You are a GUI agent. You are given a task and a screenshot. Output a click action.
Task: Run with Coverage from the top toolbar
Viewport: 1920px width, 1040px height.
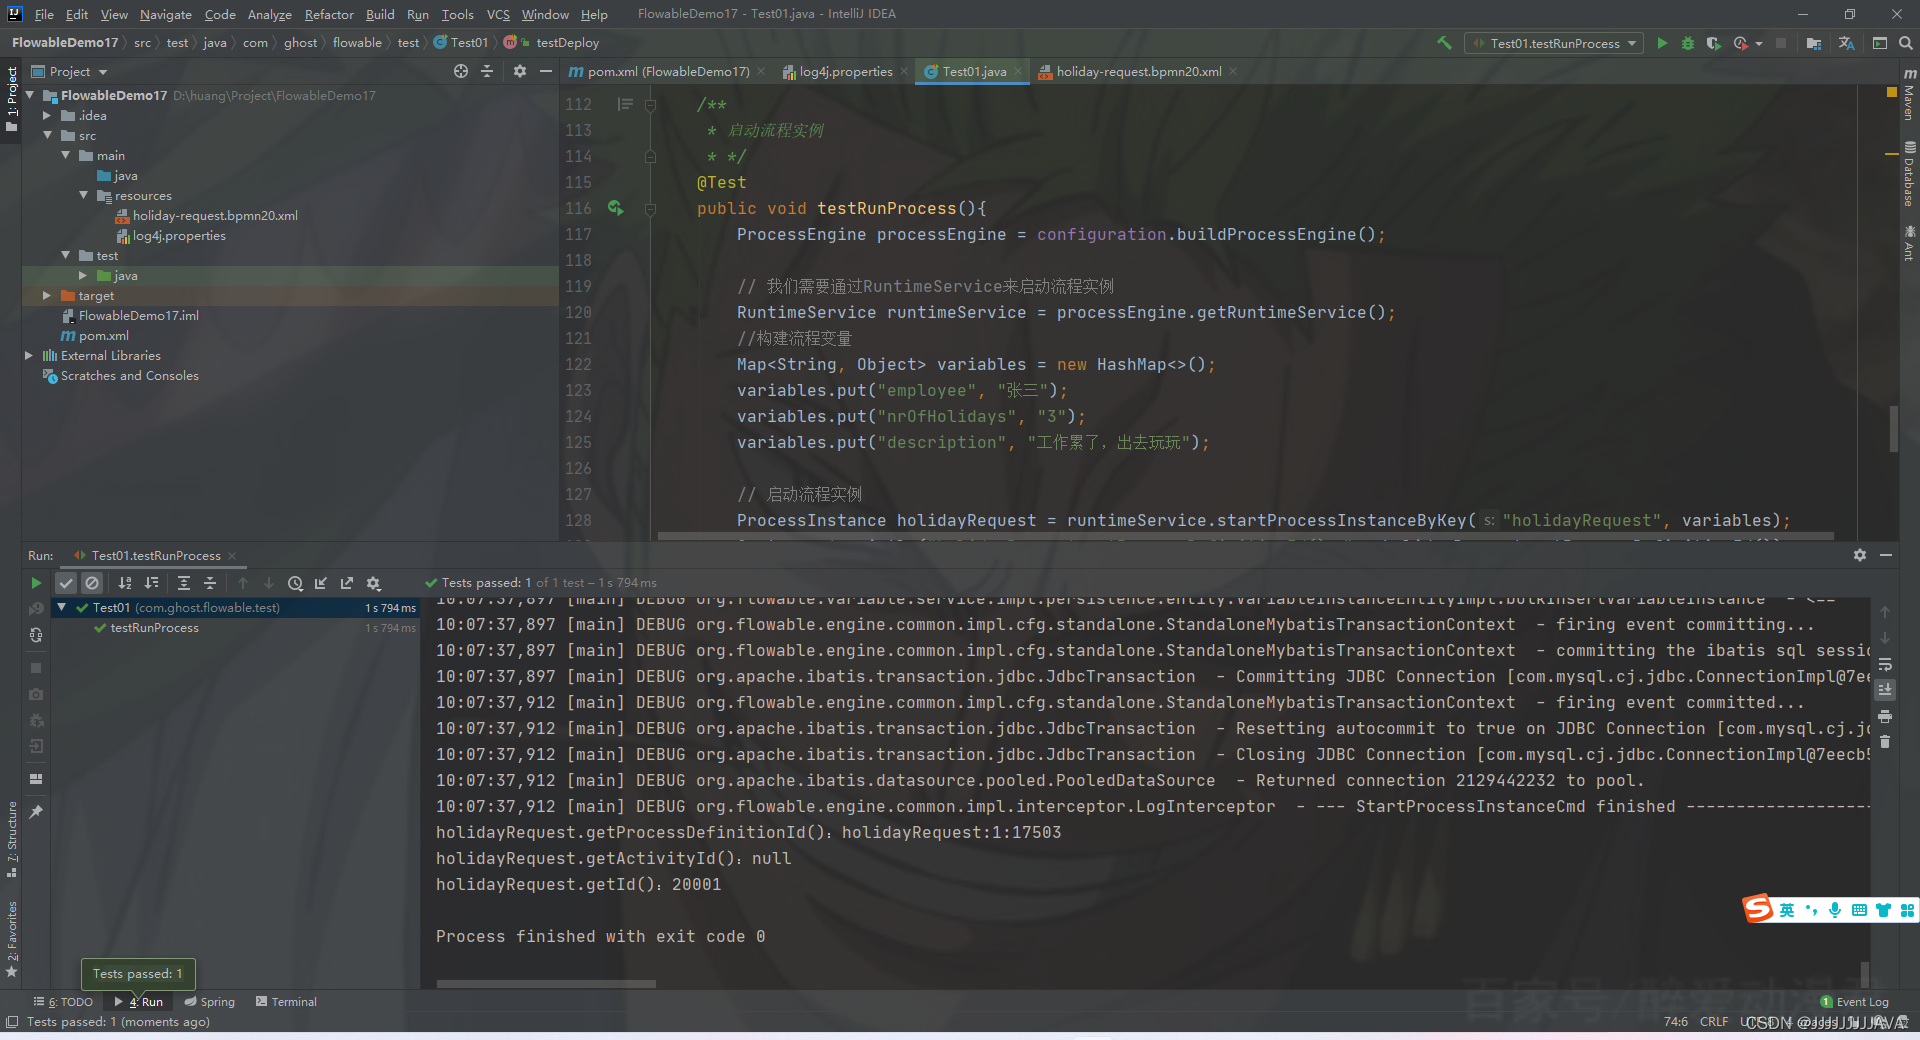click(1713, 43)
